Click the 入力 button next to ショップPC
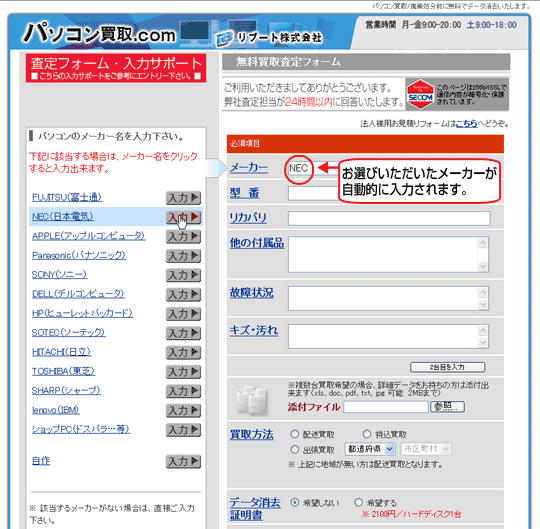540x529 pixels. pos(183,429)
